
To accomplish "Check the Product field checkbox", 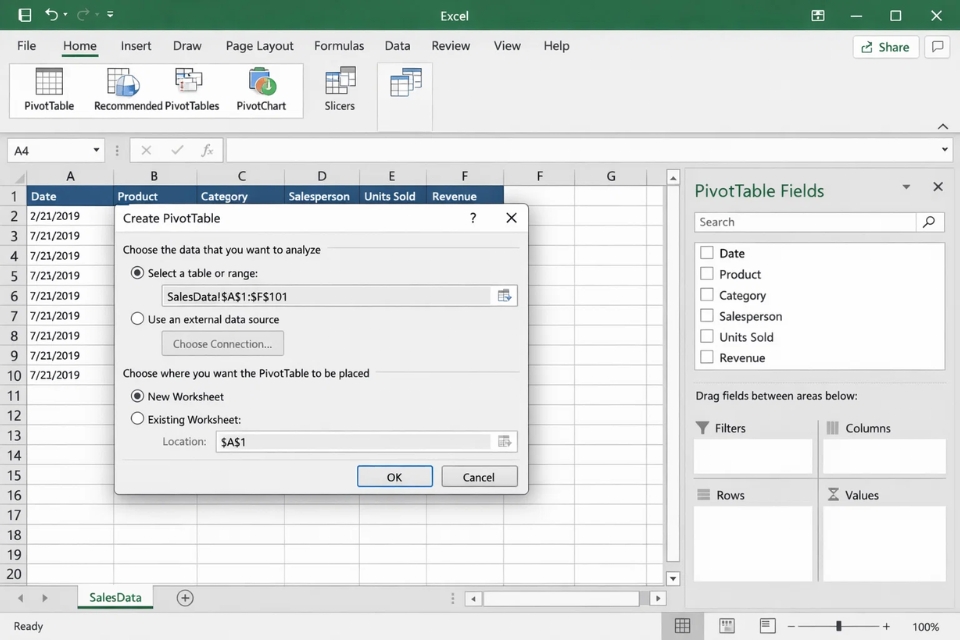I will point(707,274).
